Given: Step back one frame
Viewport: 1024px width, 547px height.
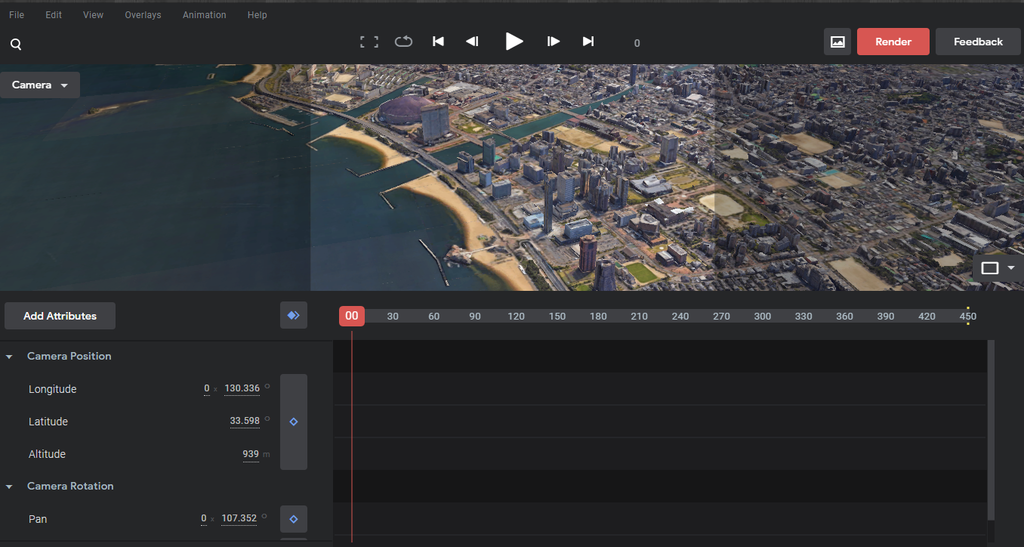Looking at the screenshot, I should pyautogui.click(x=472, y=42).
